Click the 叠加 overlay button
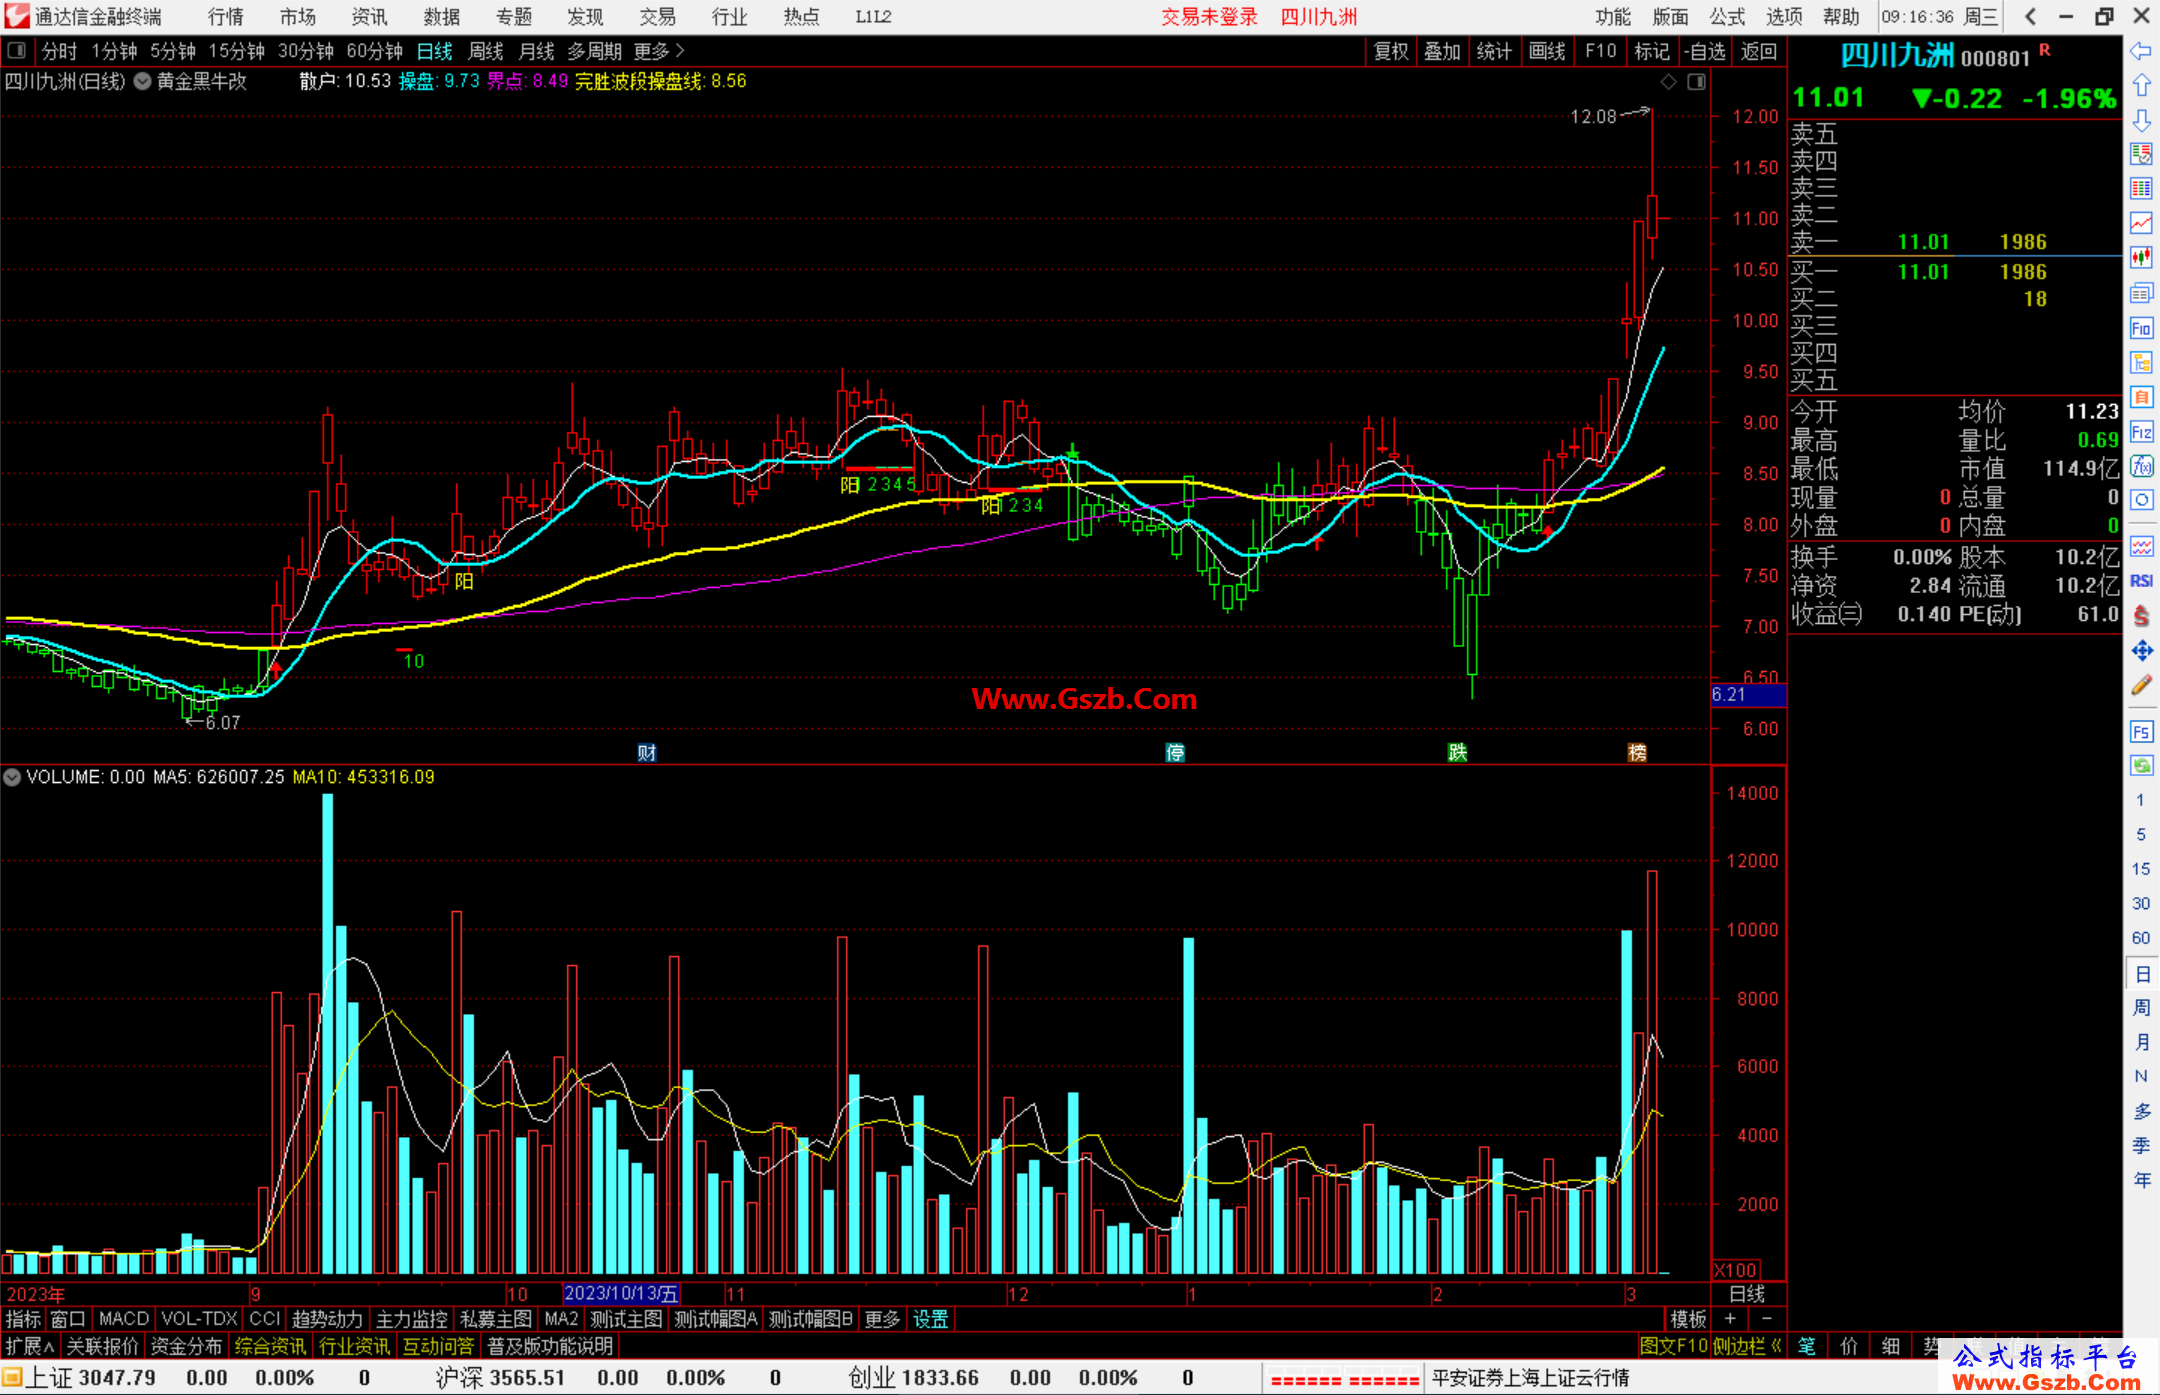2160x1395 pixels. pos(1443,51)
